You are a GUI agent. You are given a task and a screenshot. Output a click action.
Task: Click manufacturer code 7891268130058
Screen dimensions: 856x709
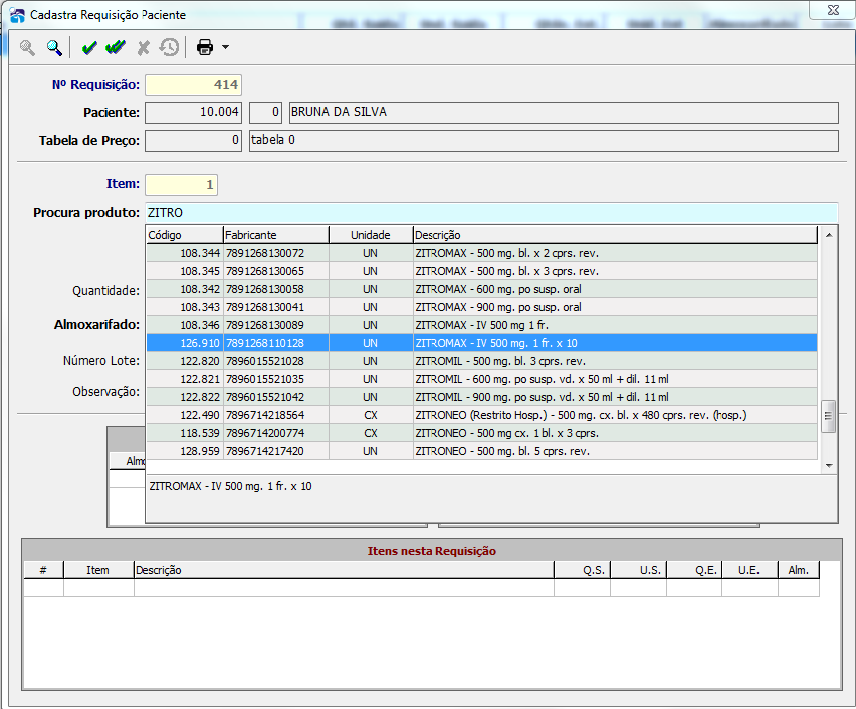276,289
